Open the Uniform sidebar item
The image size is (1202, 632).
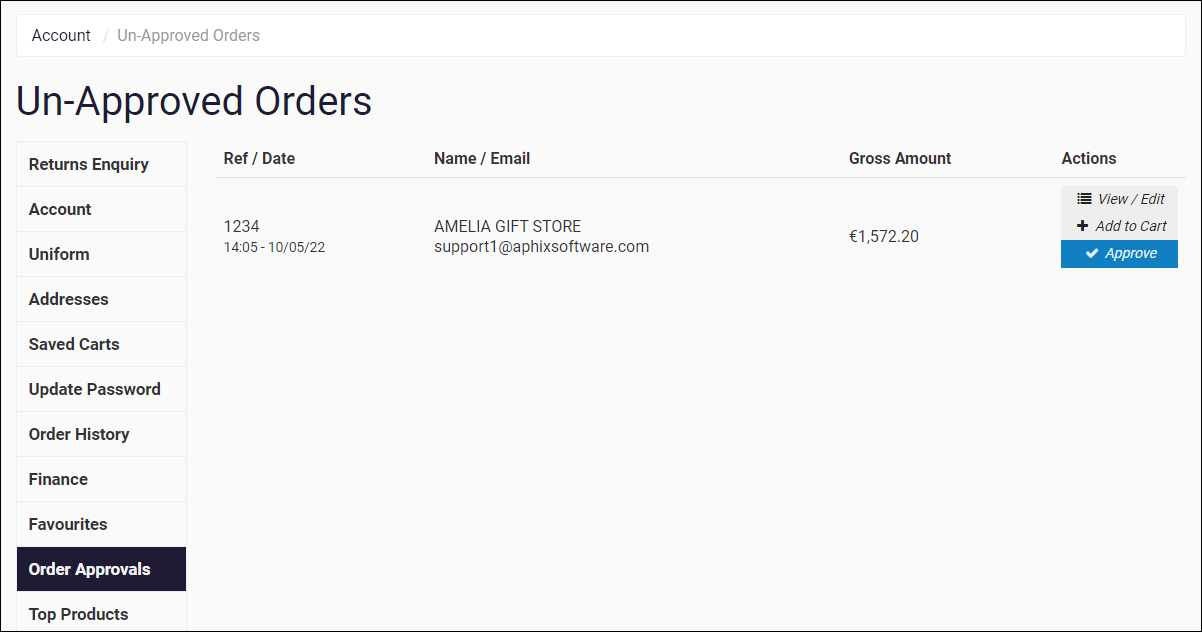pyautogui.click(x=59, y=254)
